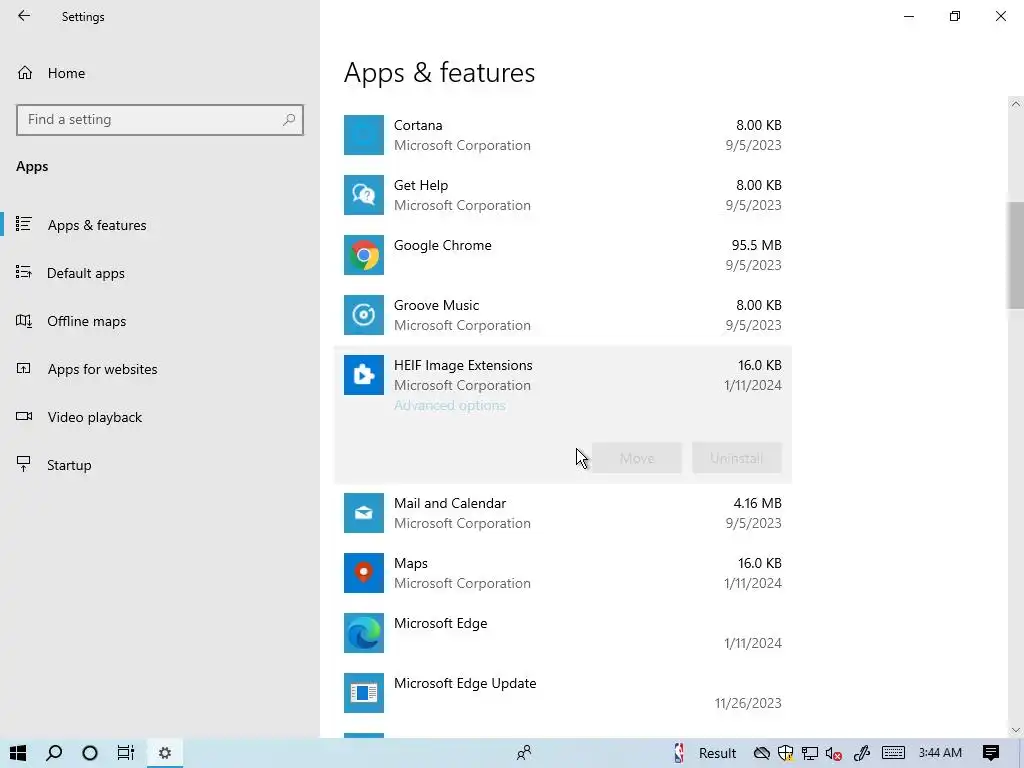Select the Mail and Calendar app name
The width and height of the screenshot is (1024, 768).
pyautogui.click(x=450, y=504)
